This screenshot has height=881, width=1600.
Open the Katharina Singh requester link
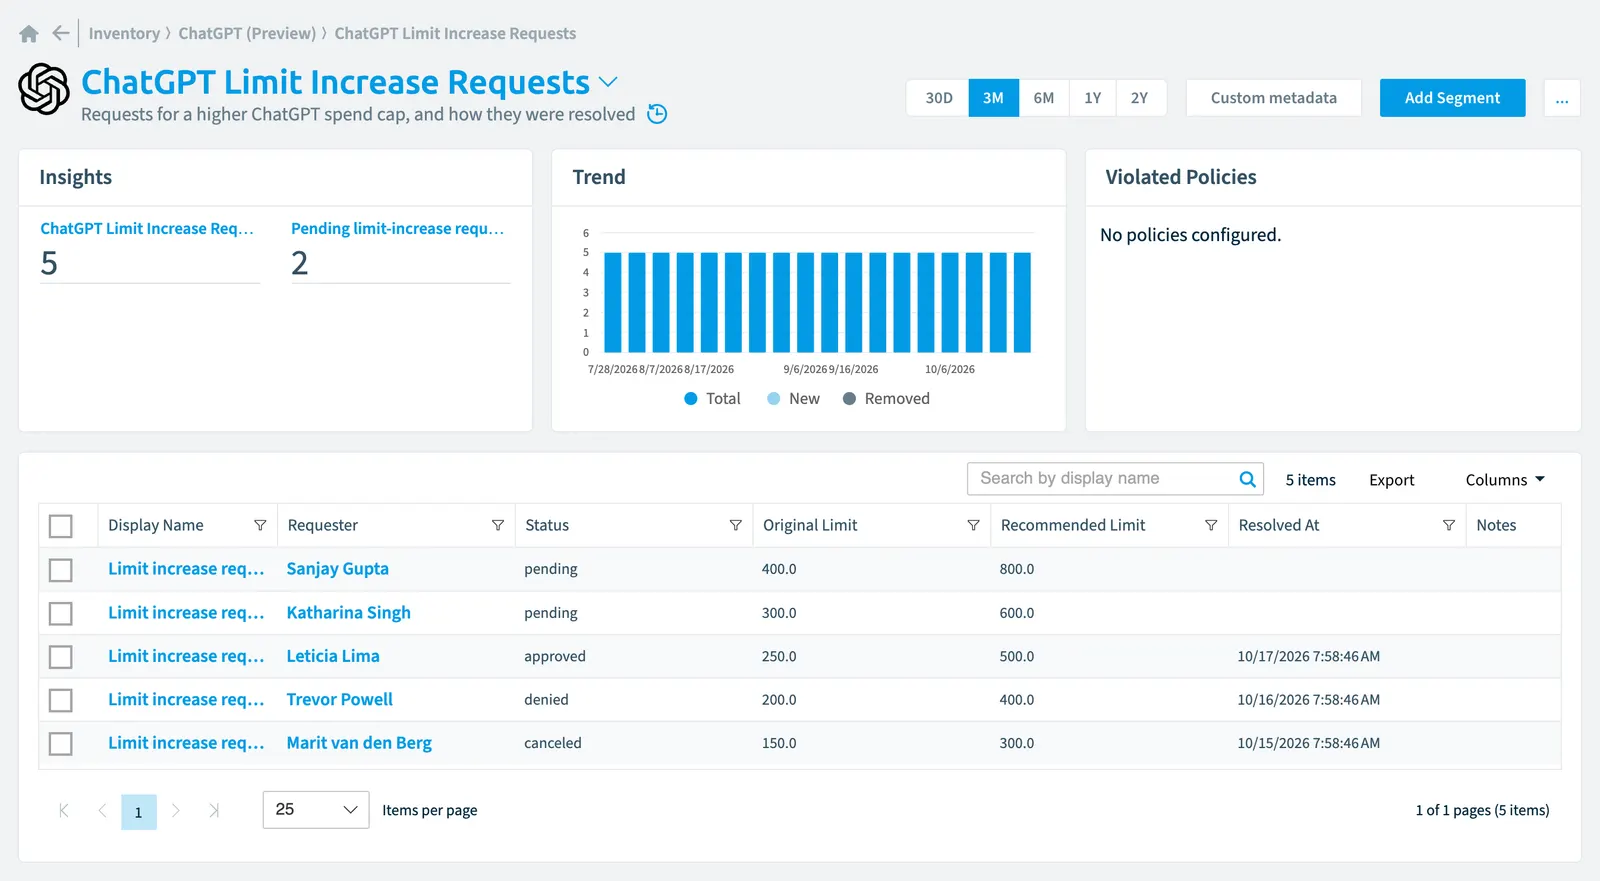click(x=348, y=613)
